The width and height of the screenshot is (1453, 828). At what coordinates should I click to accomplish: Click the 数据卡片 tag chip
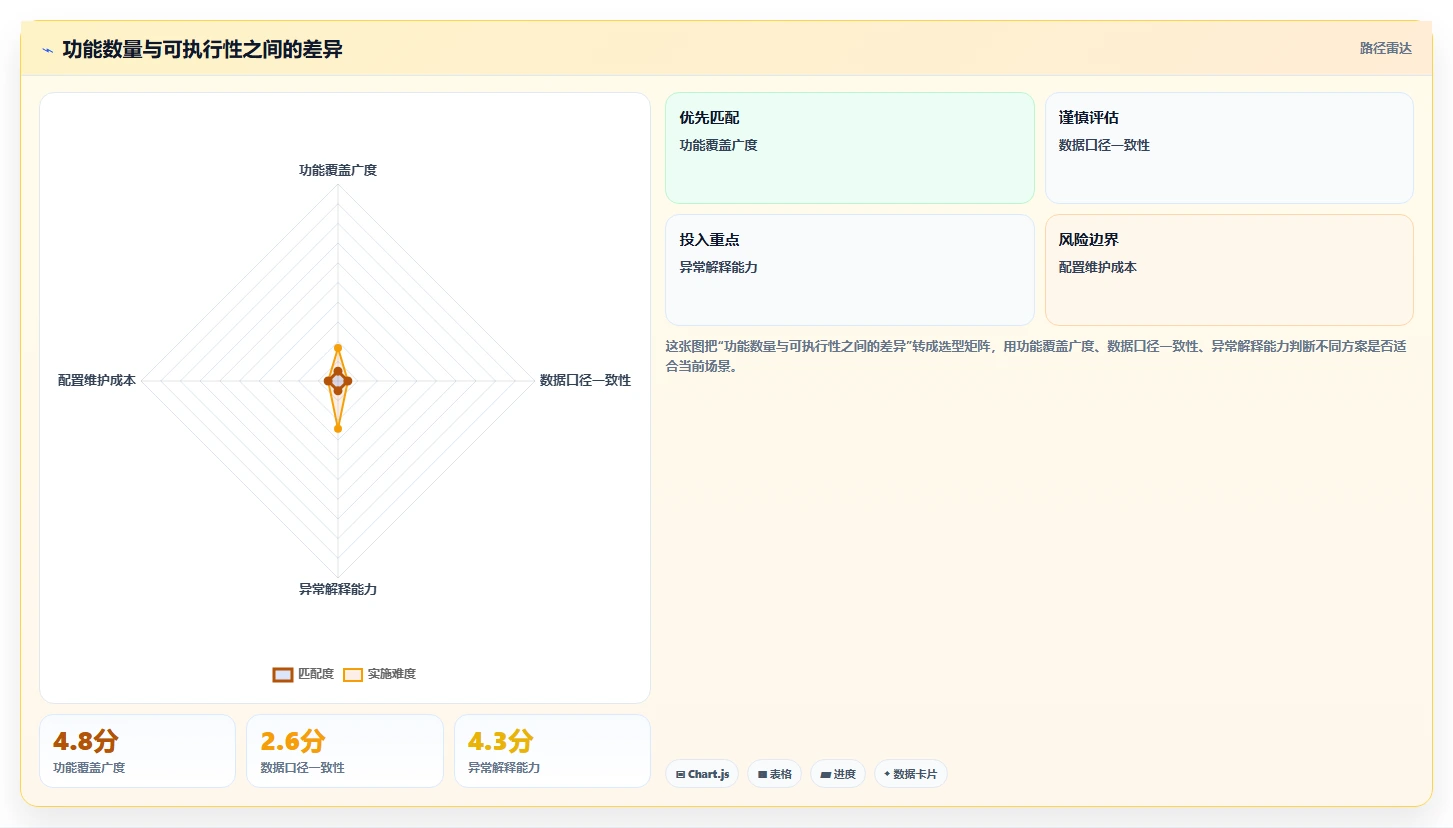point(911,774)
